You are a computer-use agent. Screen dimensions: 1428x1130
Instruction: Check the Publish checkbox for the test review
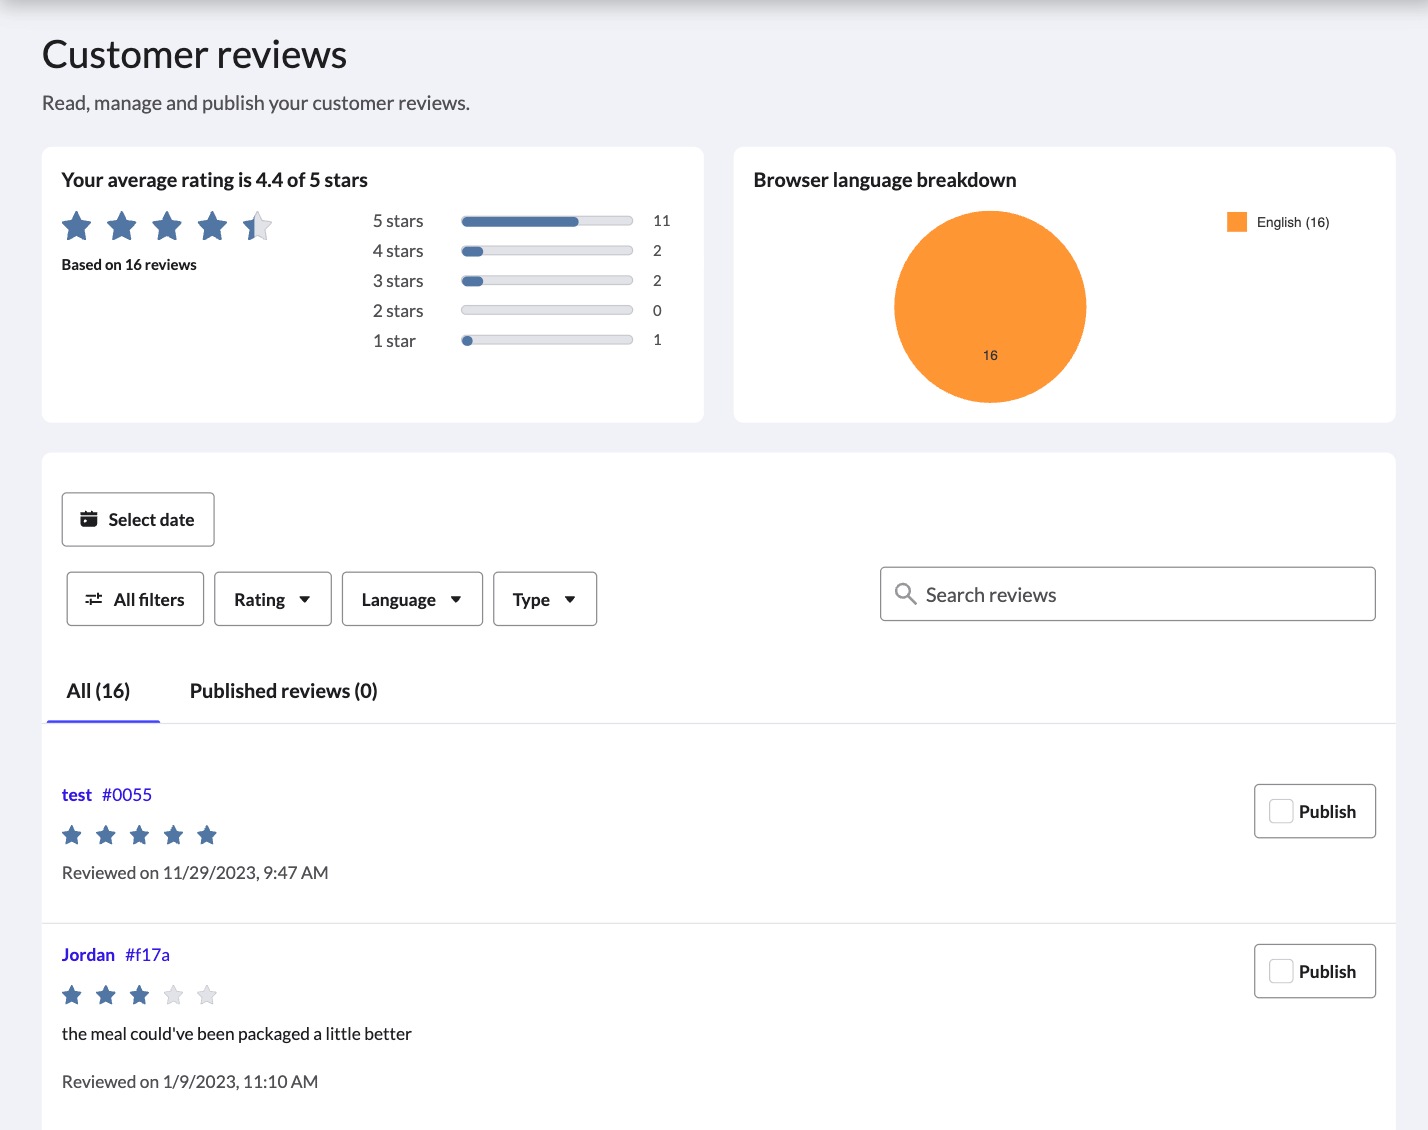(1280, 811)
